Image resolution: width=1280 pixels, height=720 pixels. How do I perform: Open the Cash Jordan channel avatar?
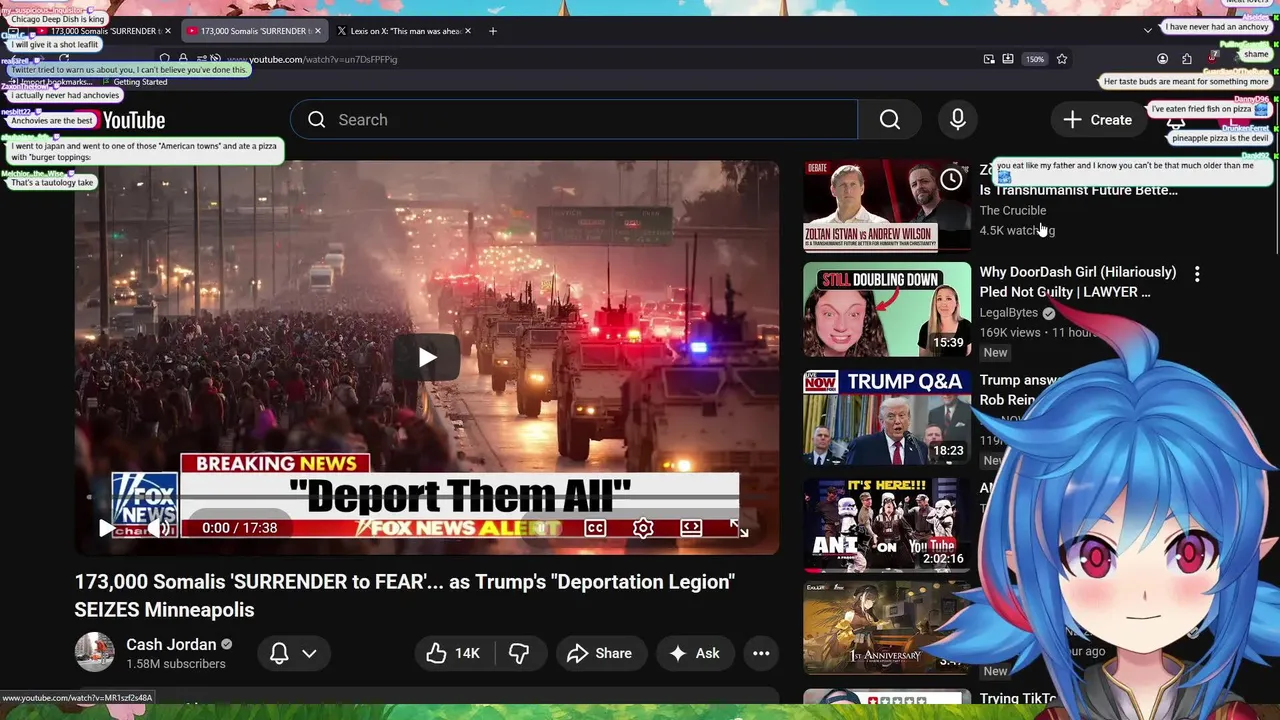94,652
